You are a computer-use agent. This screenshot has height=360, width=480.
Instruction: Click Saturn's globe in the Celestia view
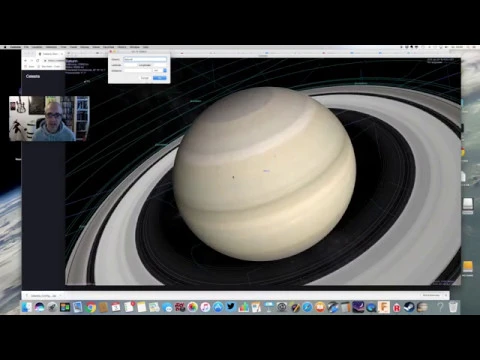(x=264, y=173)
